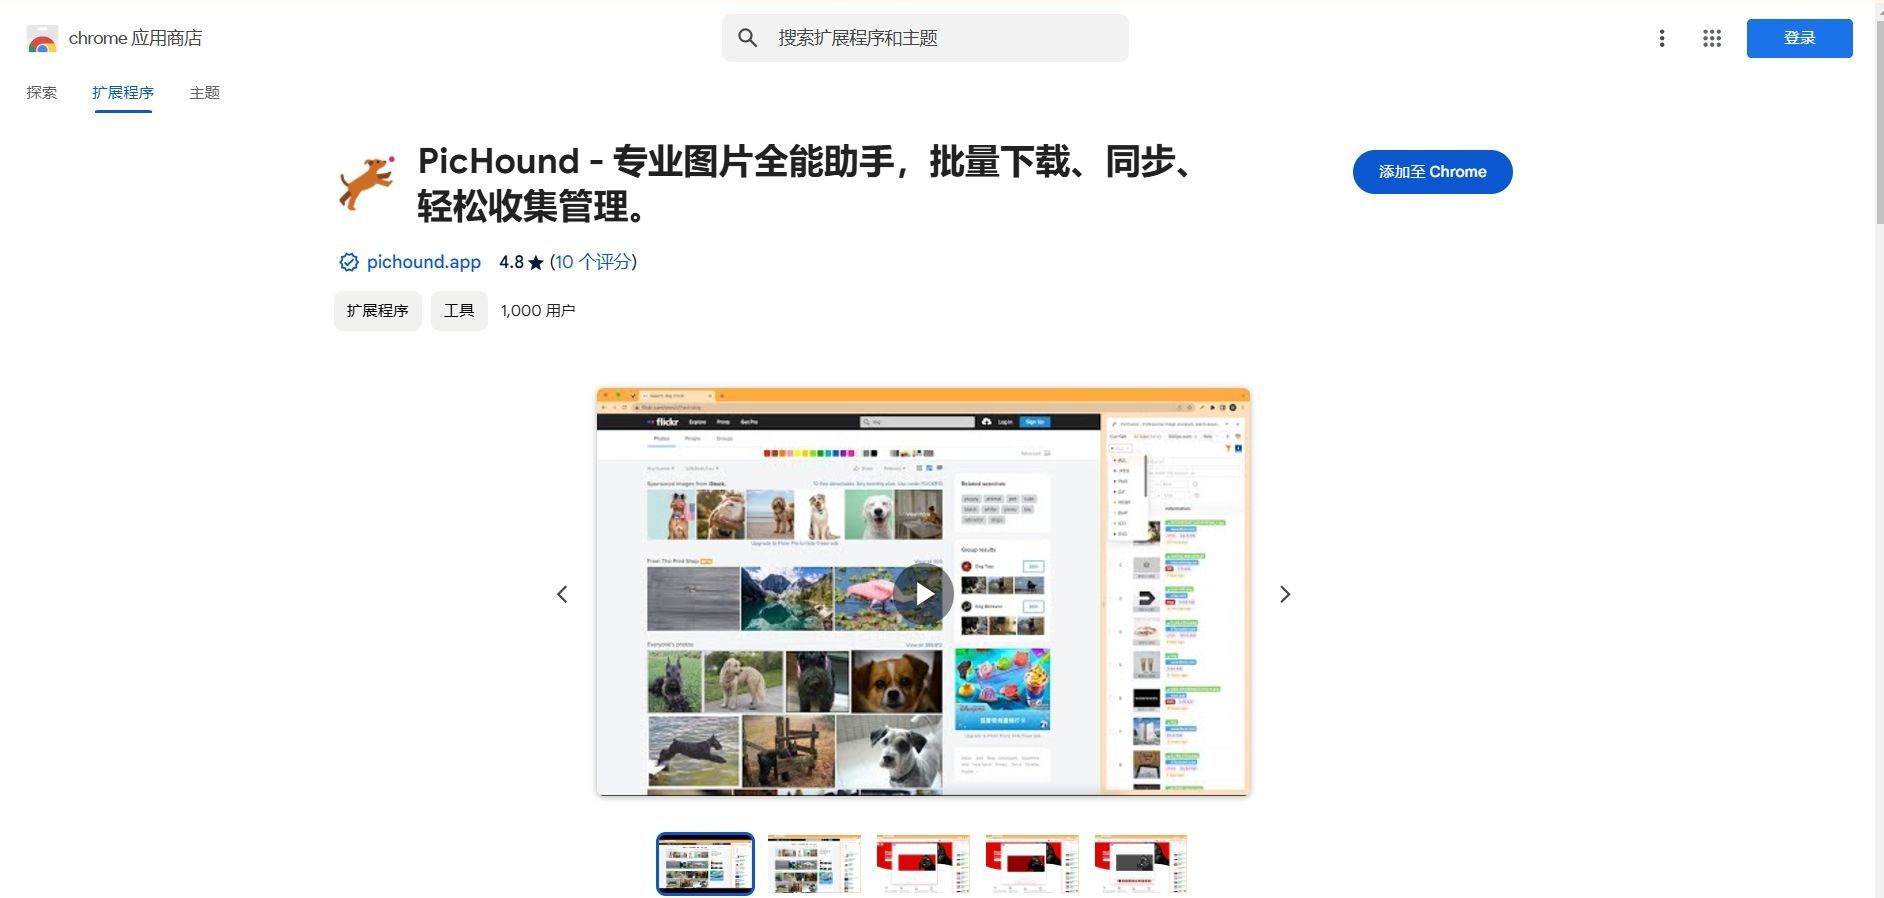Click the Chrome Web Store logo

pyautogui.click(x=42, y=39)
